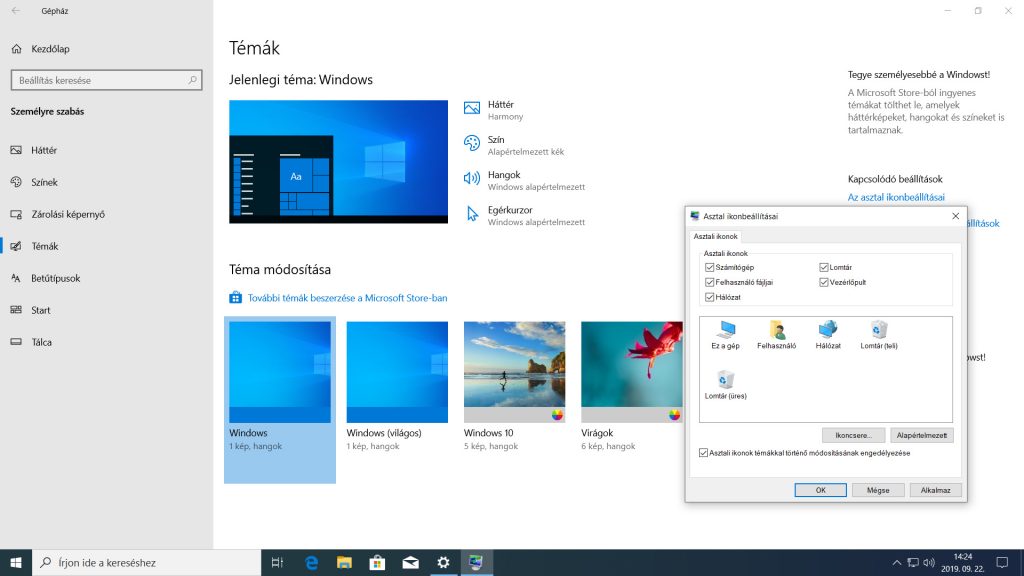The height and width of the screenshot is (576, 1024).
Task: Select the Lomtár (teli) icon
Action: click(x=878, y=335)
